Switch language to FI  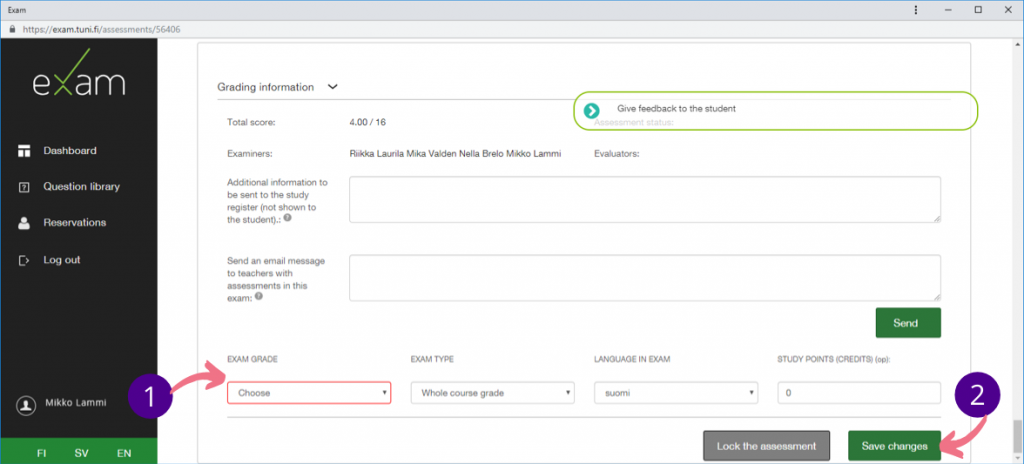[42, 453]
